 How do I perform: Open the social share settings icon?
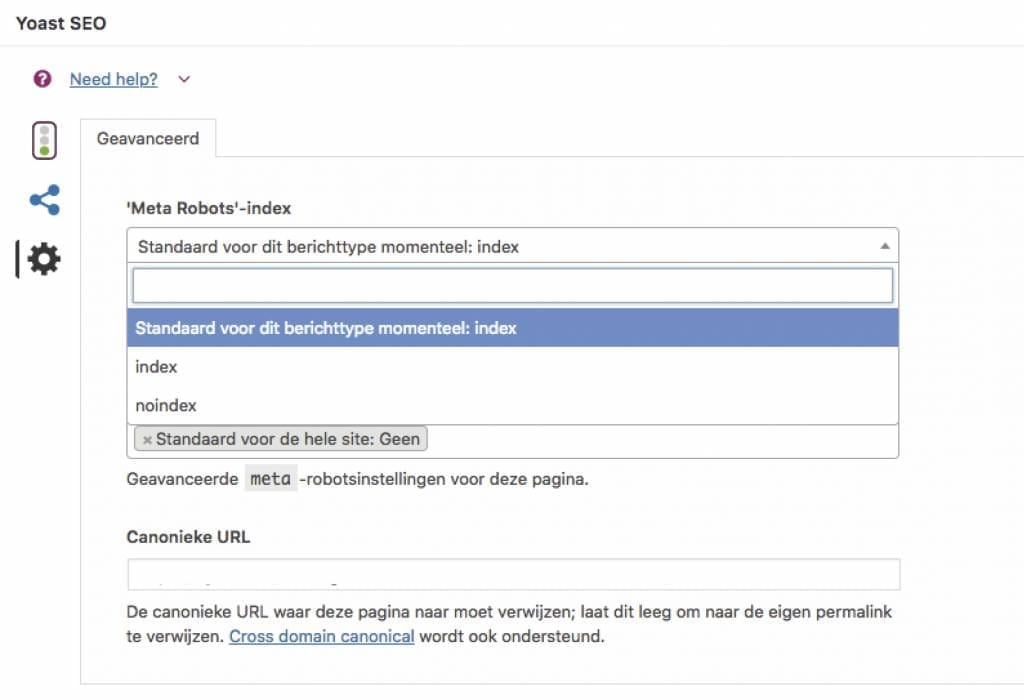(44, 200)
